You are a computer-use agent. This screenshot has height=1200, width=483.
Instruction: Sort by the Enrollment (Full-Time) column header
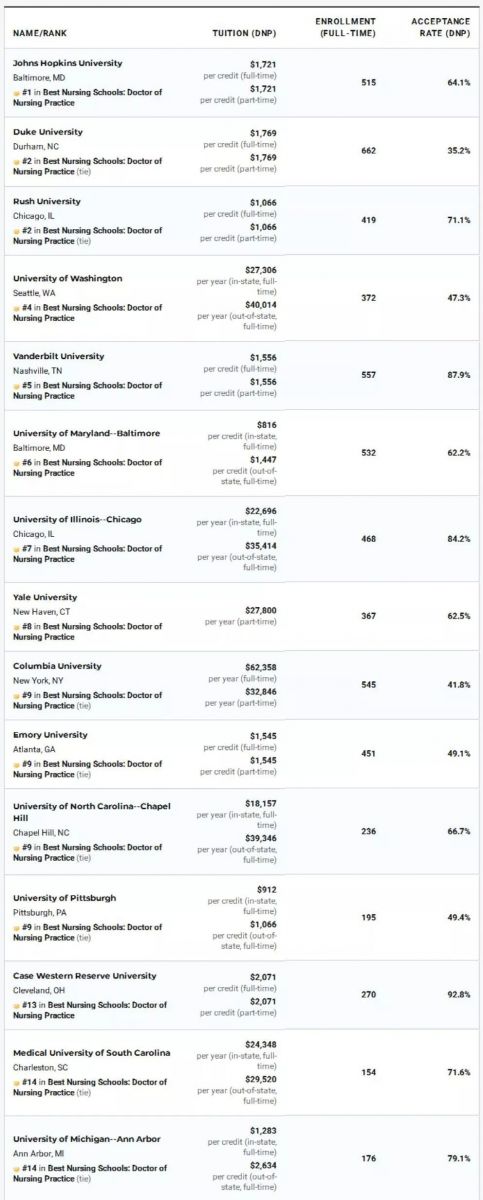pos(345,27)
